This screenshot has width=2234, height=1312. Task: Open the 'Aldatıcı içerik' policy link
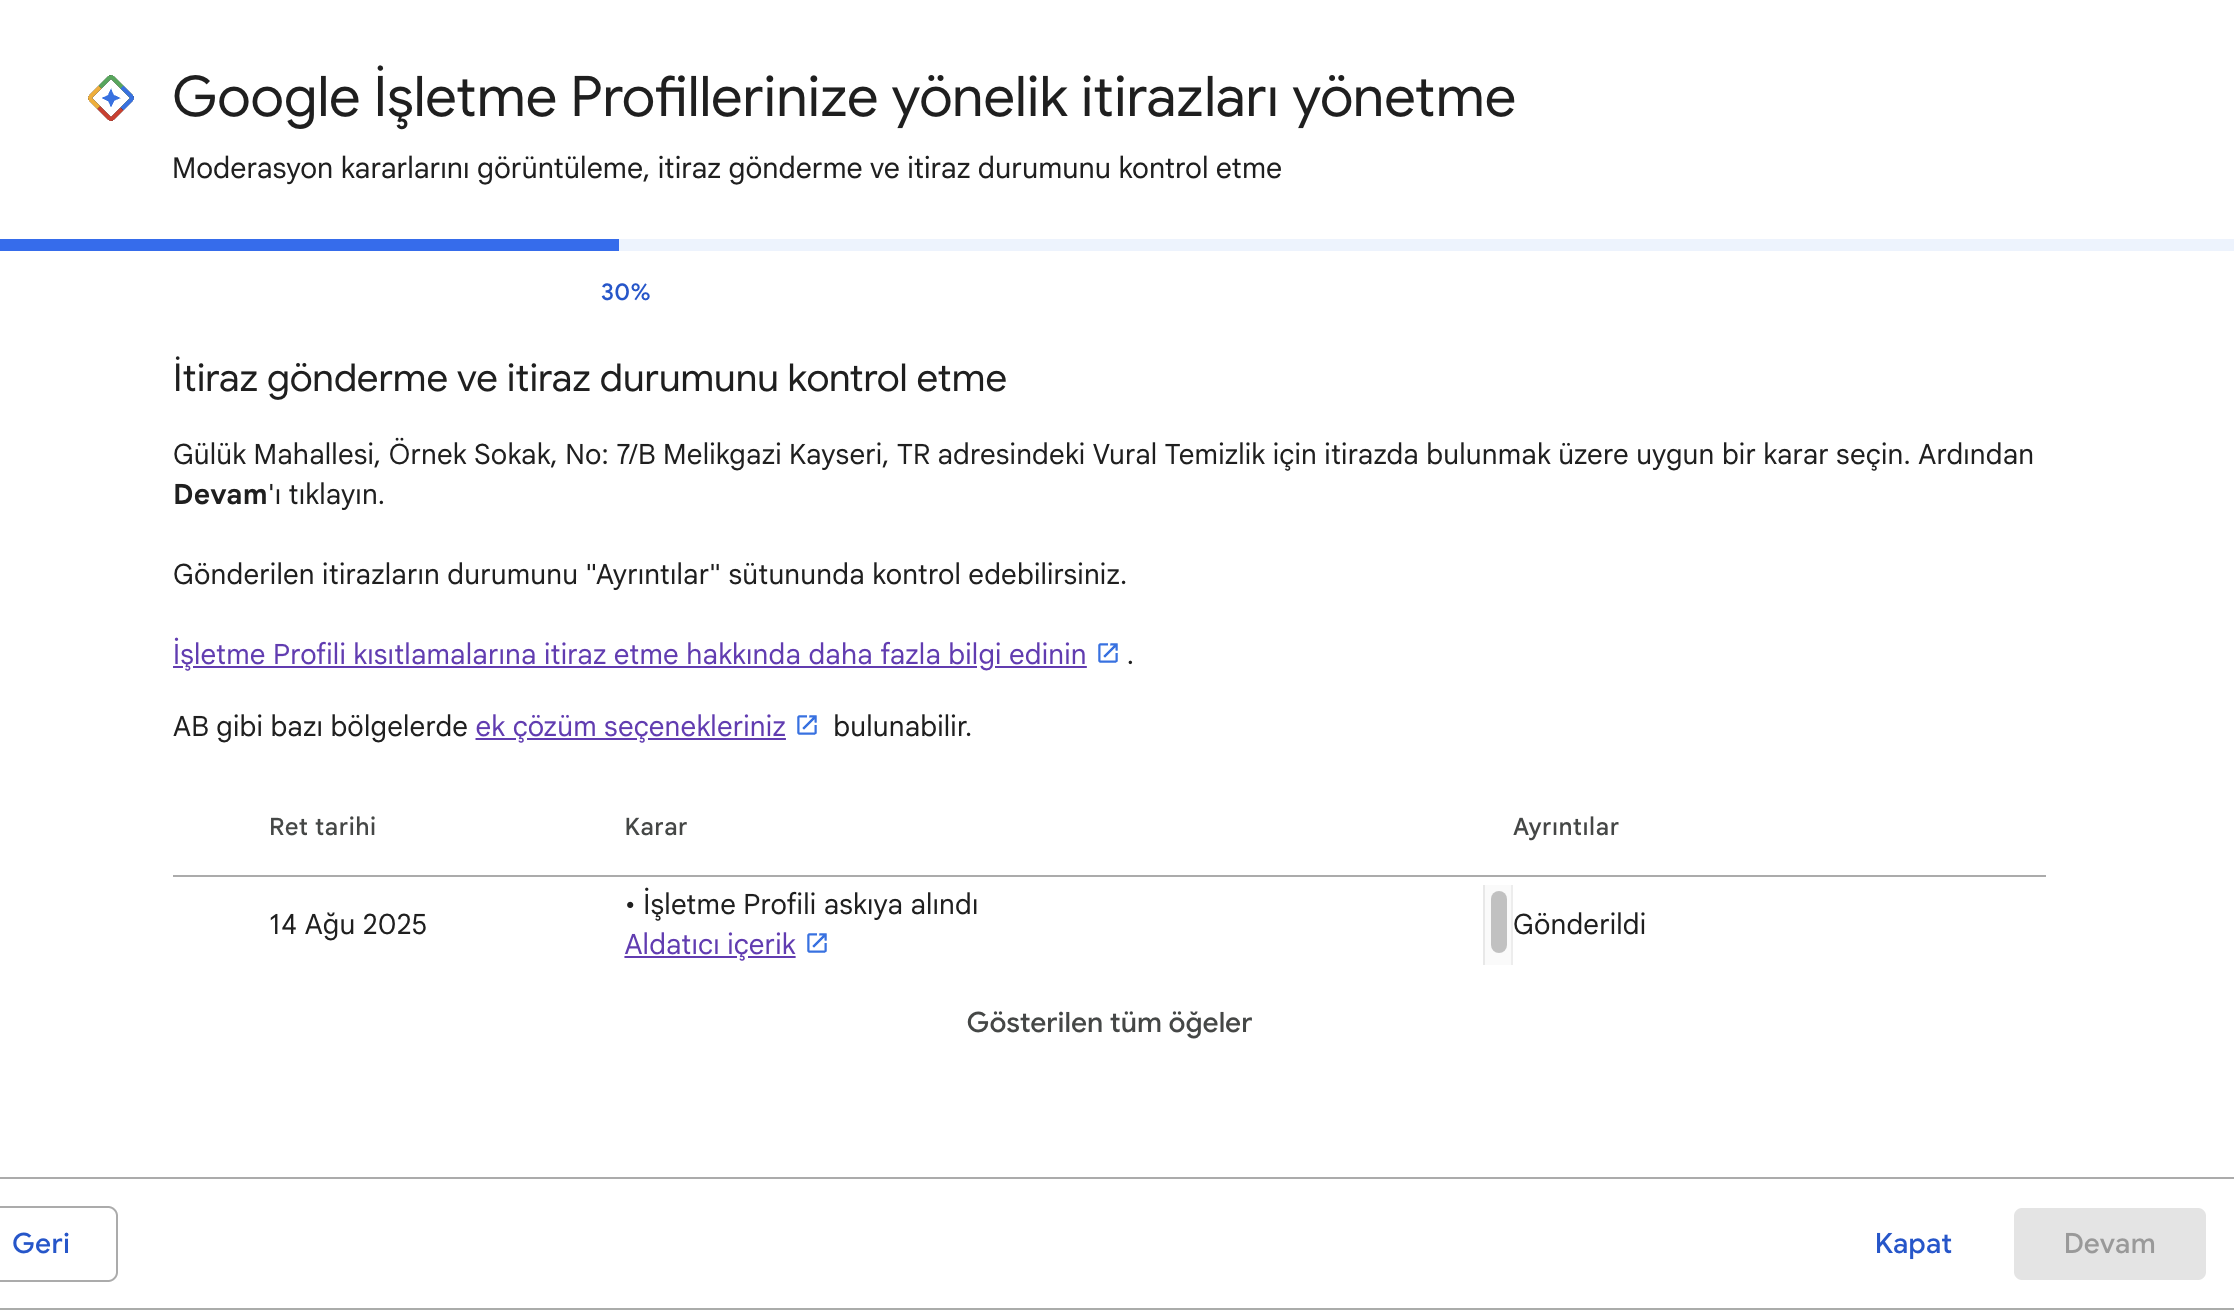(710, 944)
